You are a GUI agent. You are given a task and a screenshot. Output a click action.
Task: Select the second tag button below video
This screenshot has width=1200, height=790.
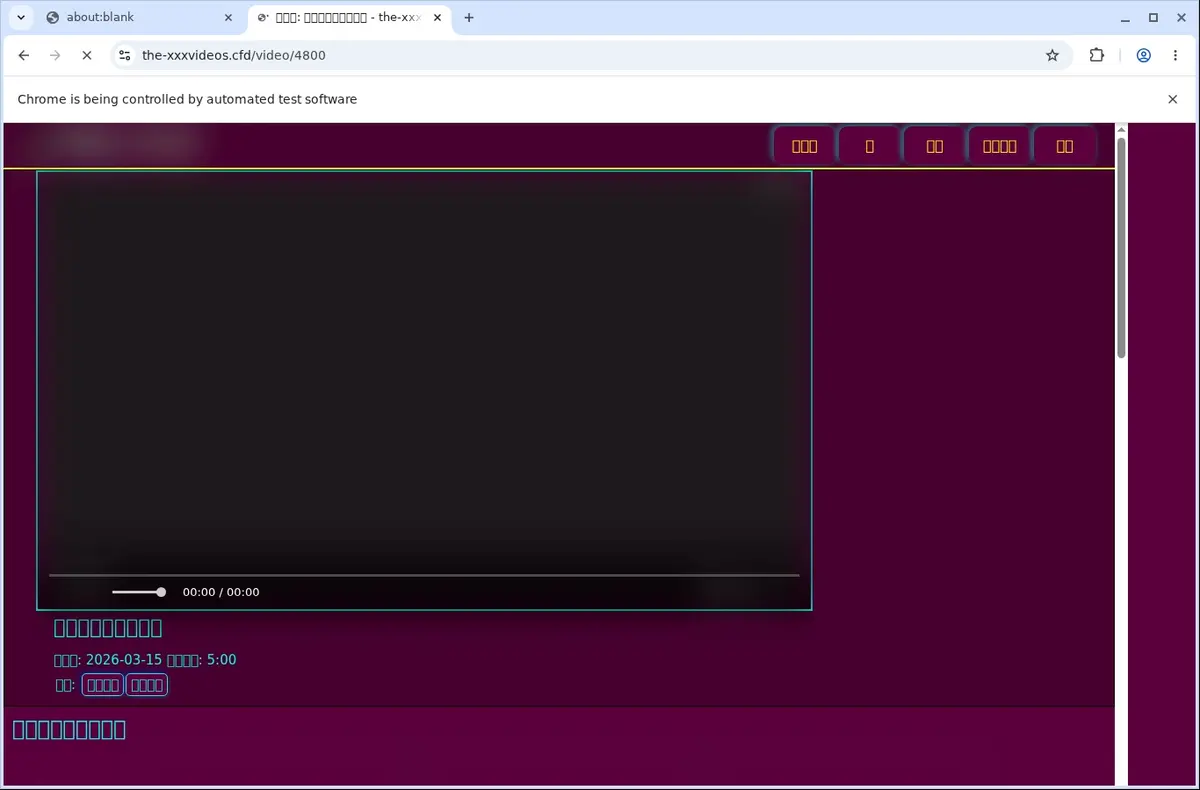point(147,685)
